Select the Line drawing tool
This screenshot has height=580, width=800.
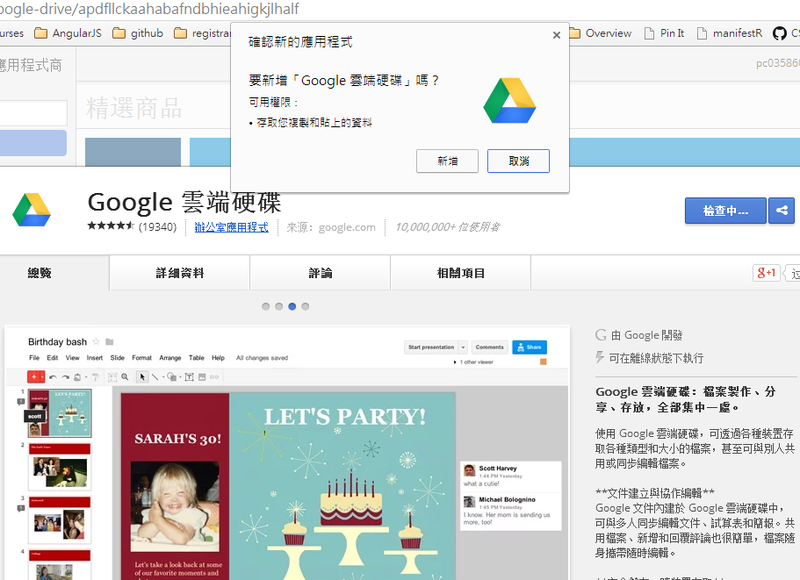(x=154, y=377)
